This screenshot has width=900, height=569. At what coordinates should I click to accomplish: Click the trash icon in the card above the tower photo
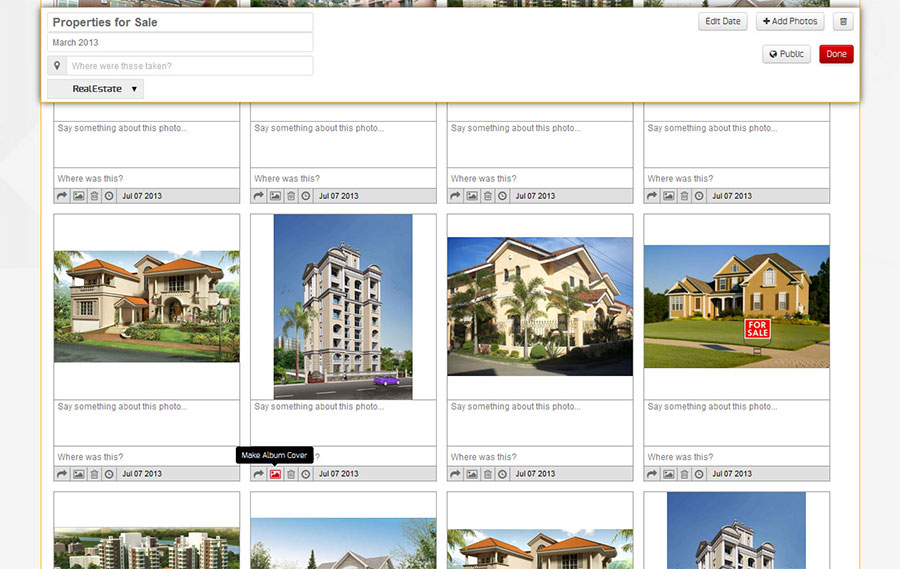[x=292, y=196]
